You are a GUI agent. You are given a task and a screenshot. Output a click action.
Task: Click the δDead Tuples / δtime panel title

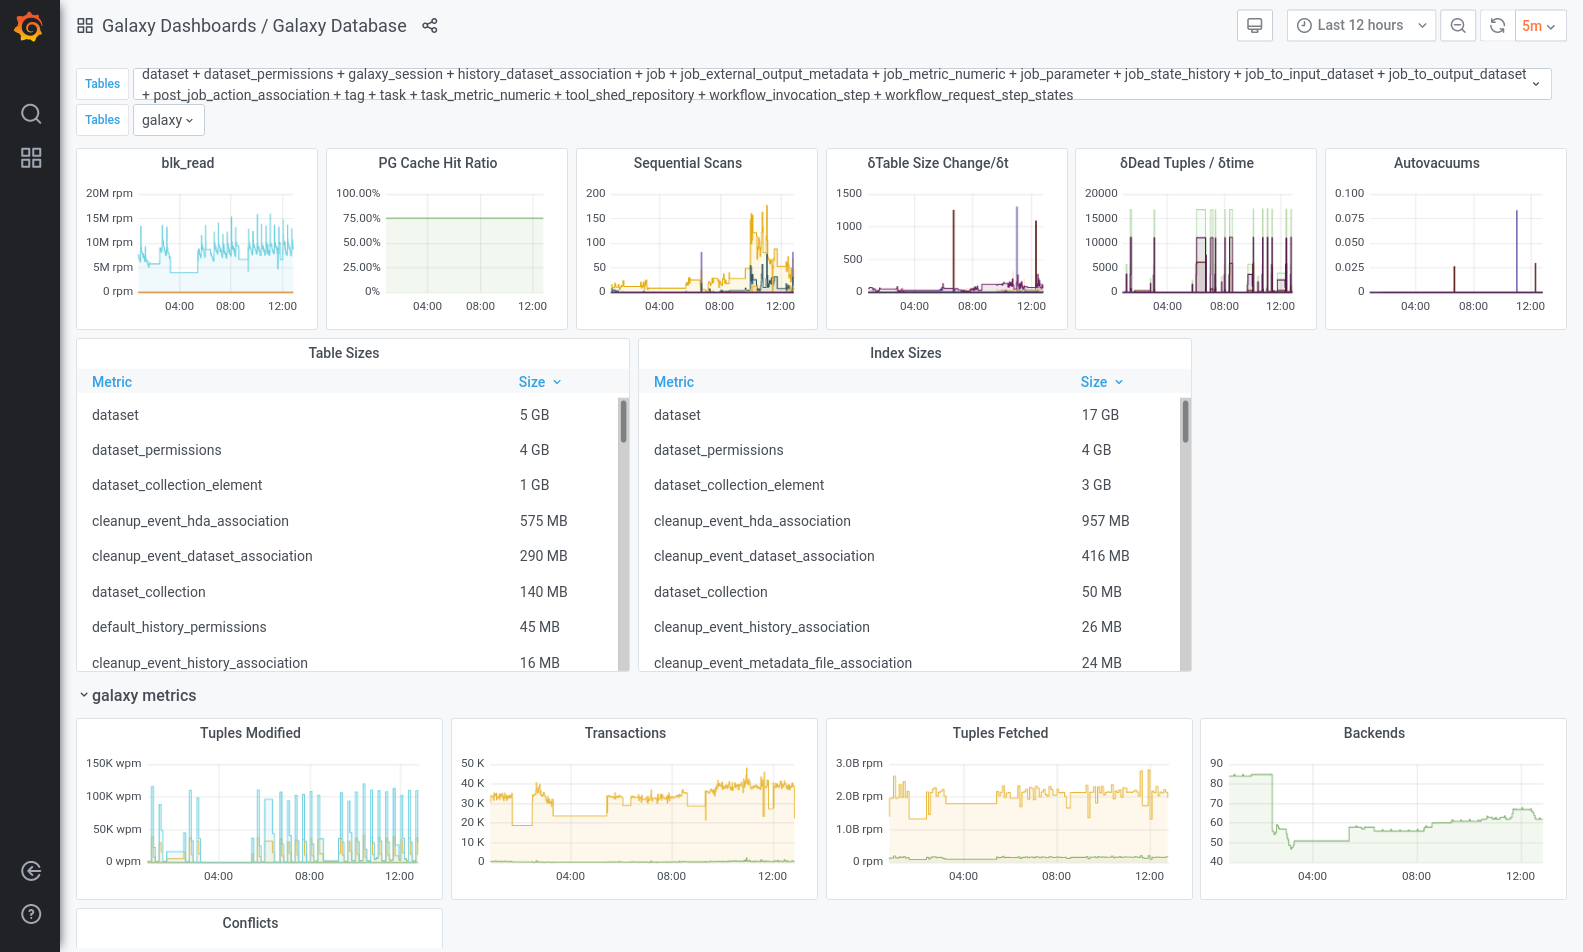point(1187,163)
